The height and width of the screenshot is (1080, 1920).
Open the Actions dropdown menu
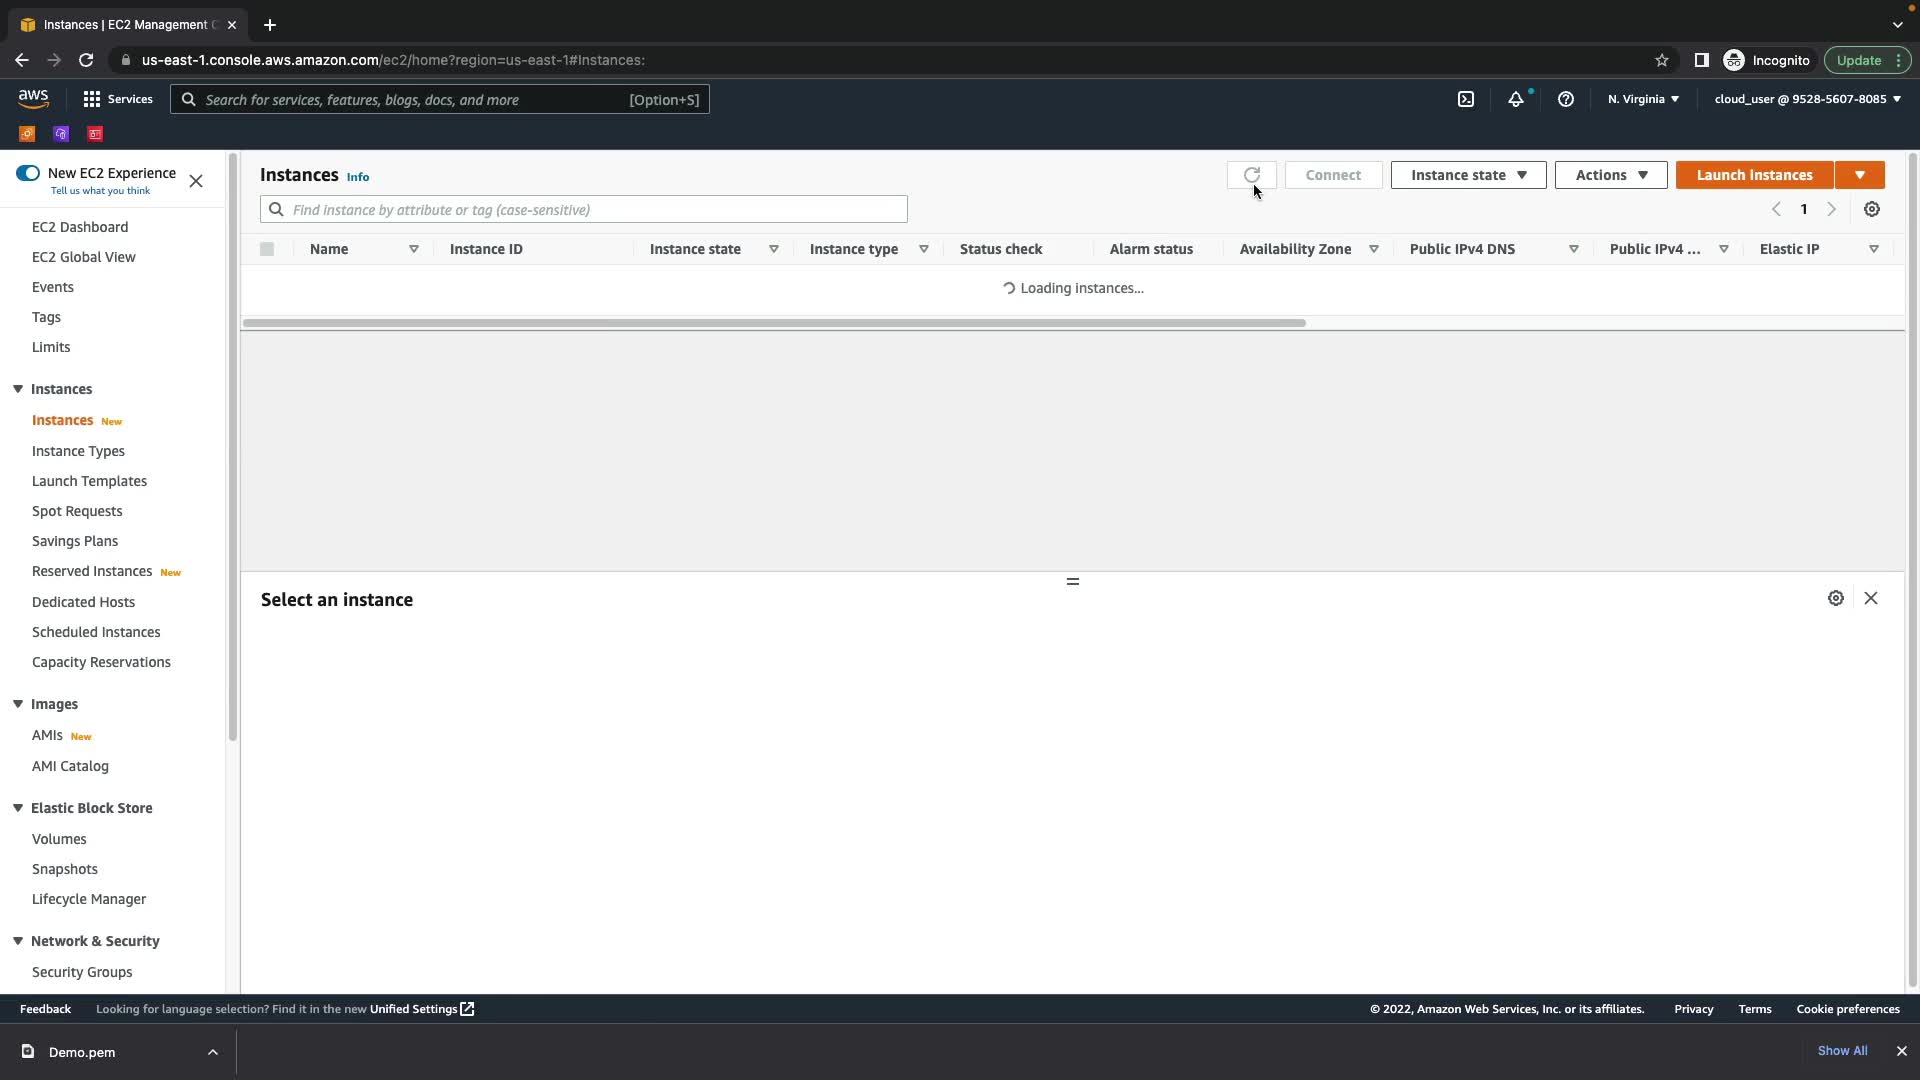coord(1610,175)
